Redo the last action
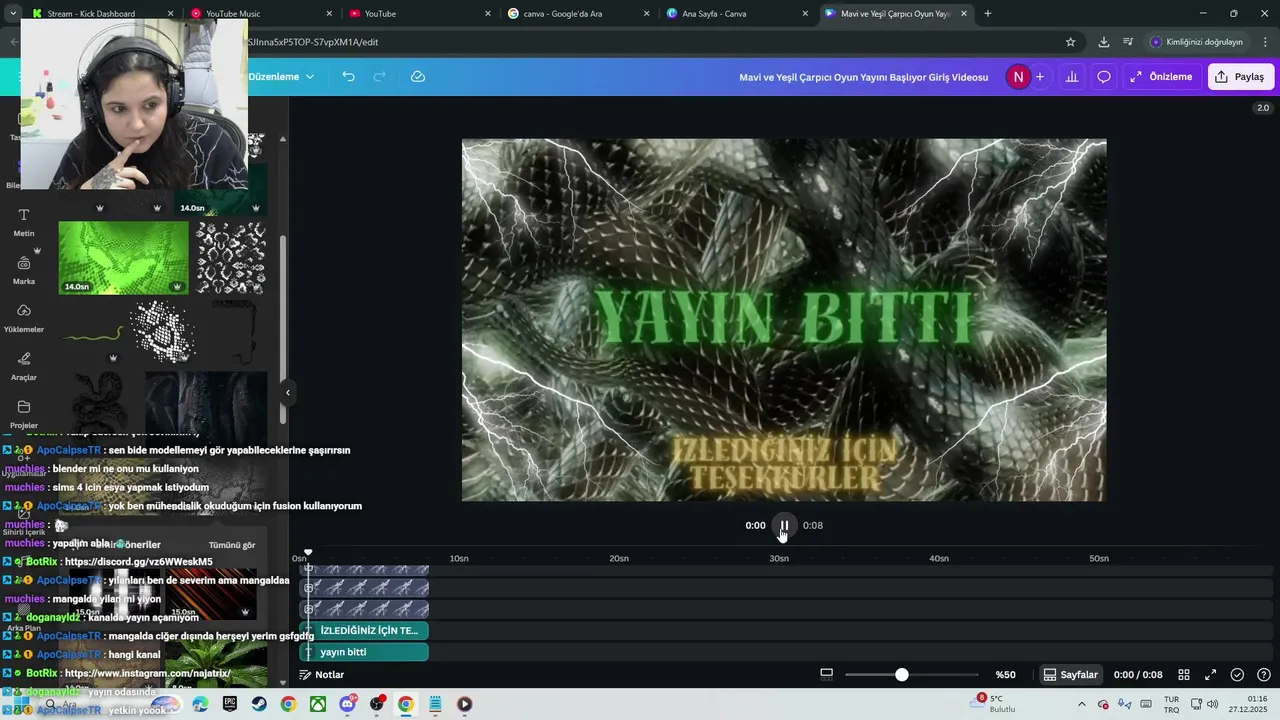1280x720 pixels. pyautogui.click(x=379, y=77)
